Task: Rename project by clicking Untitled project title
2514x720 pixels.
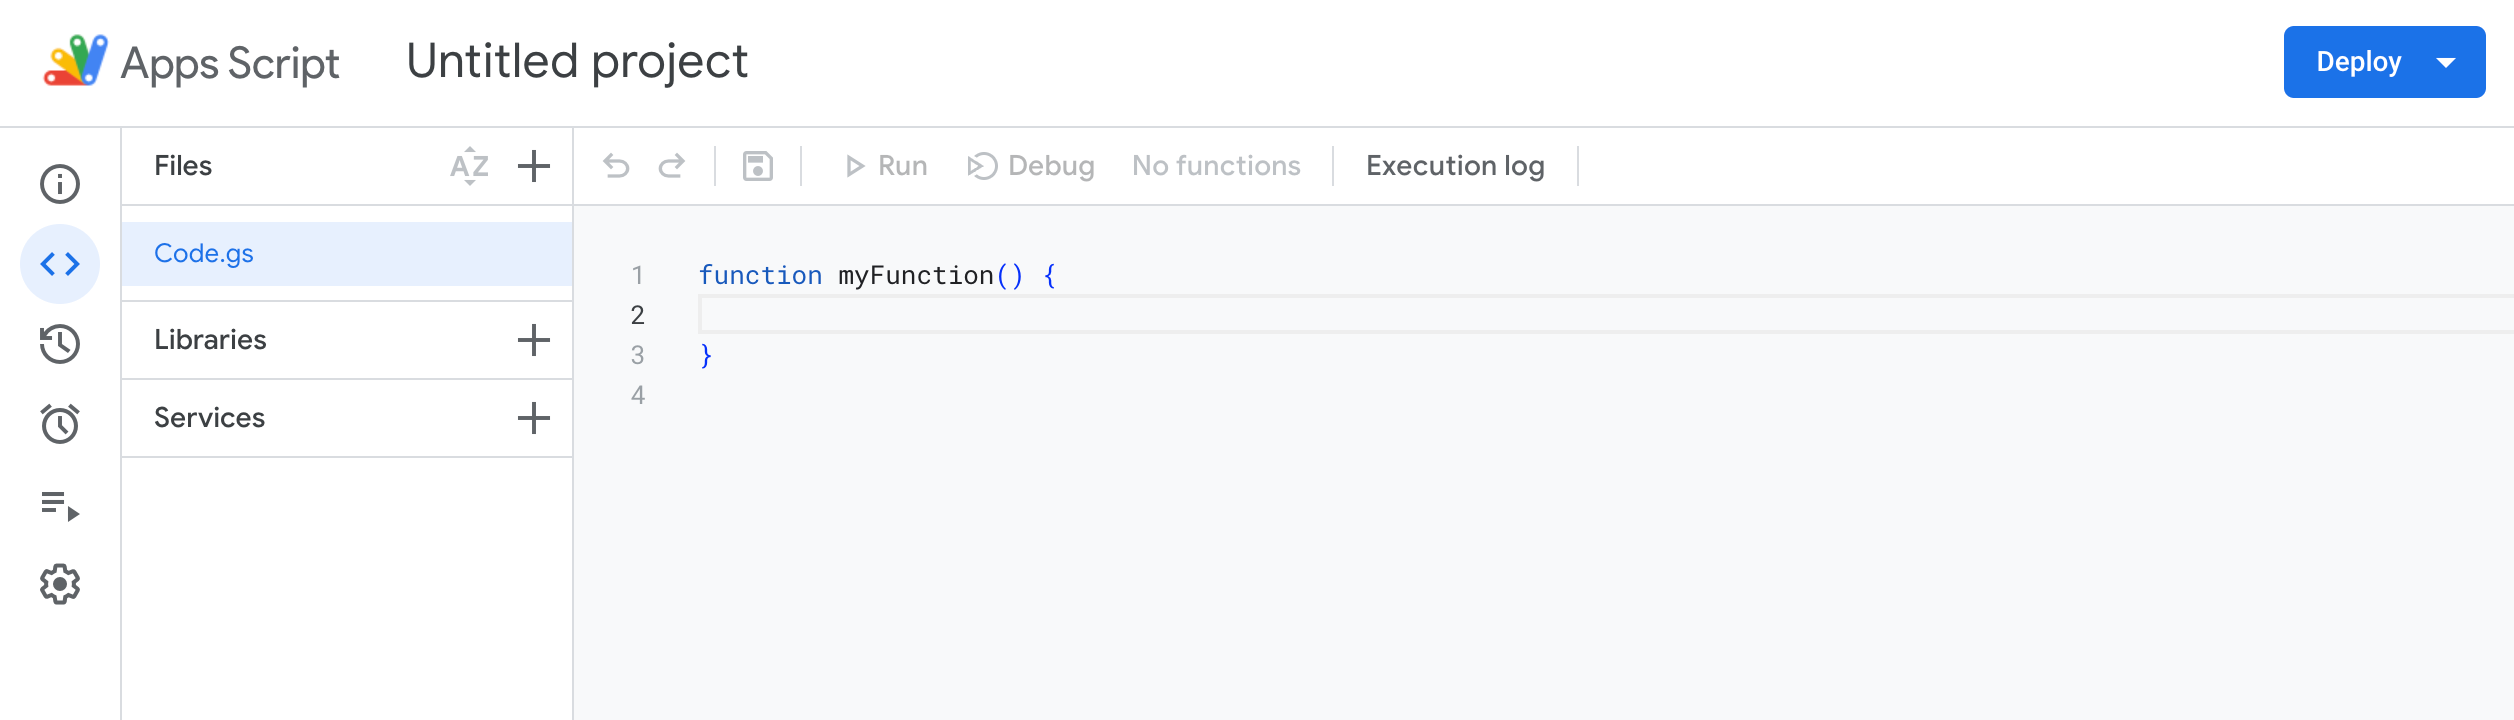Action: 577,62
